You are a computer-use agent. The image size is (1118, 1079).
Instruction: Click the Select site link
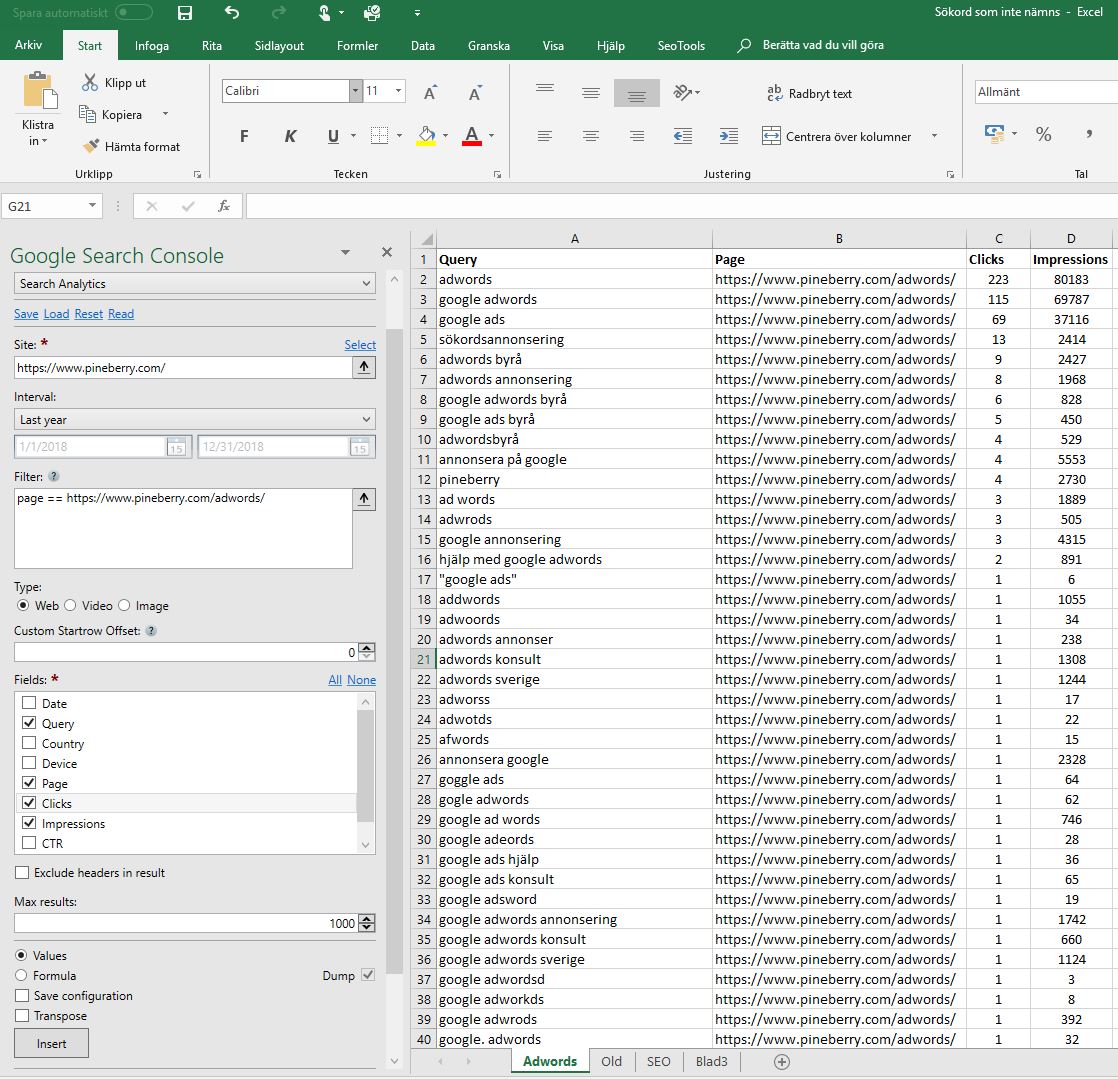pyautogui.click(x=360, y=344)
